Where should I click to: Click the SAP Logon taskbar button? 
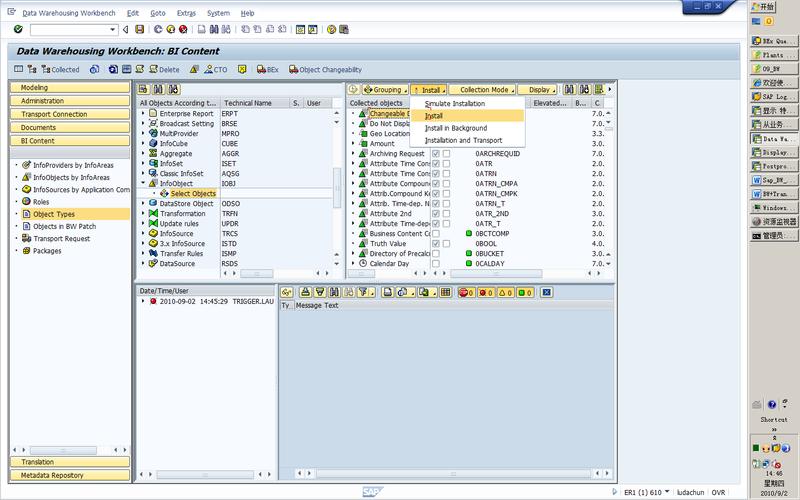773,96
